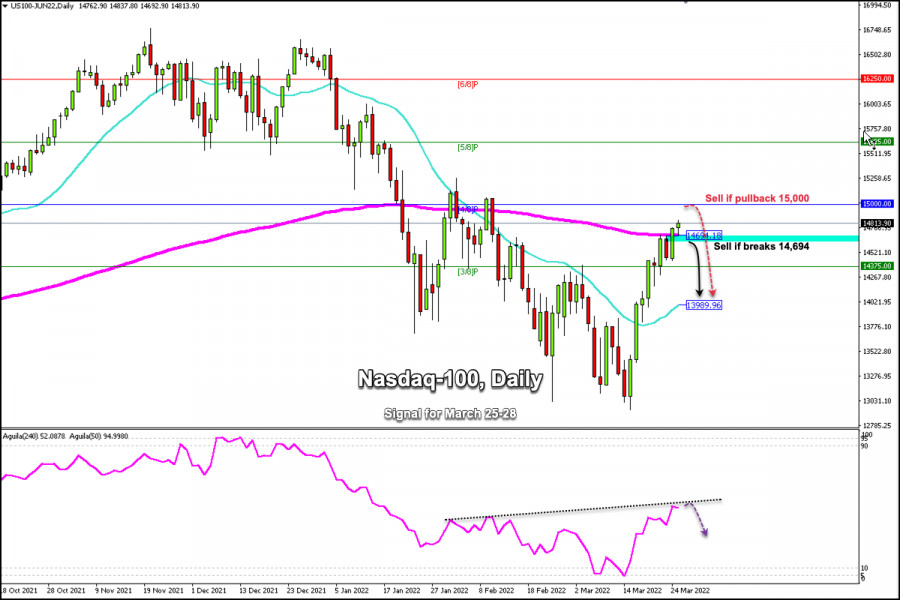This screenshot has width=900, height=600.
Task: Click the 16003.65 price axis value
Action: [877, 104]
